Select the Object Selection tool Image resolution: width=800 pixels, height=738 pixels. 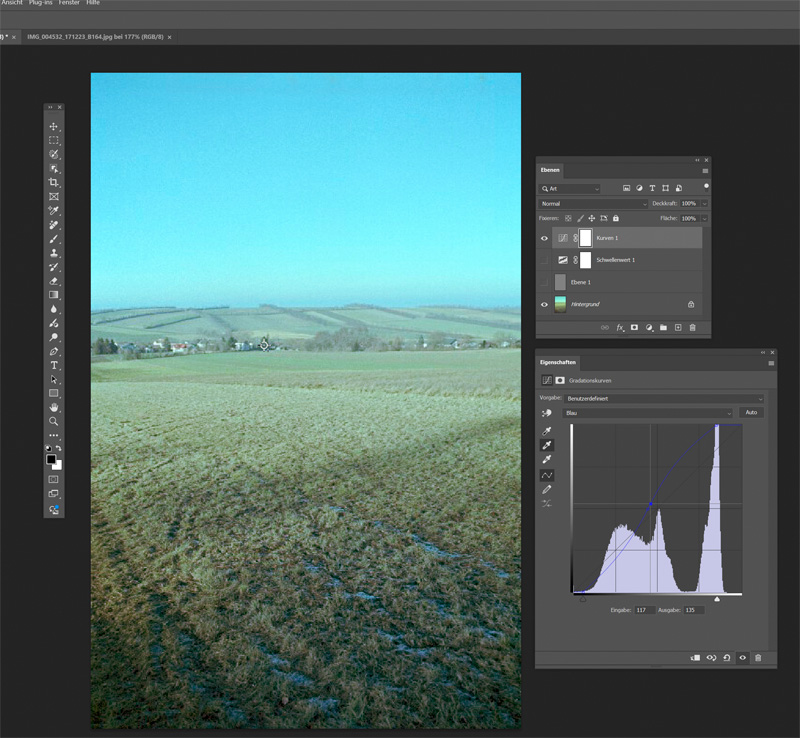[54, 168]
